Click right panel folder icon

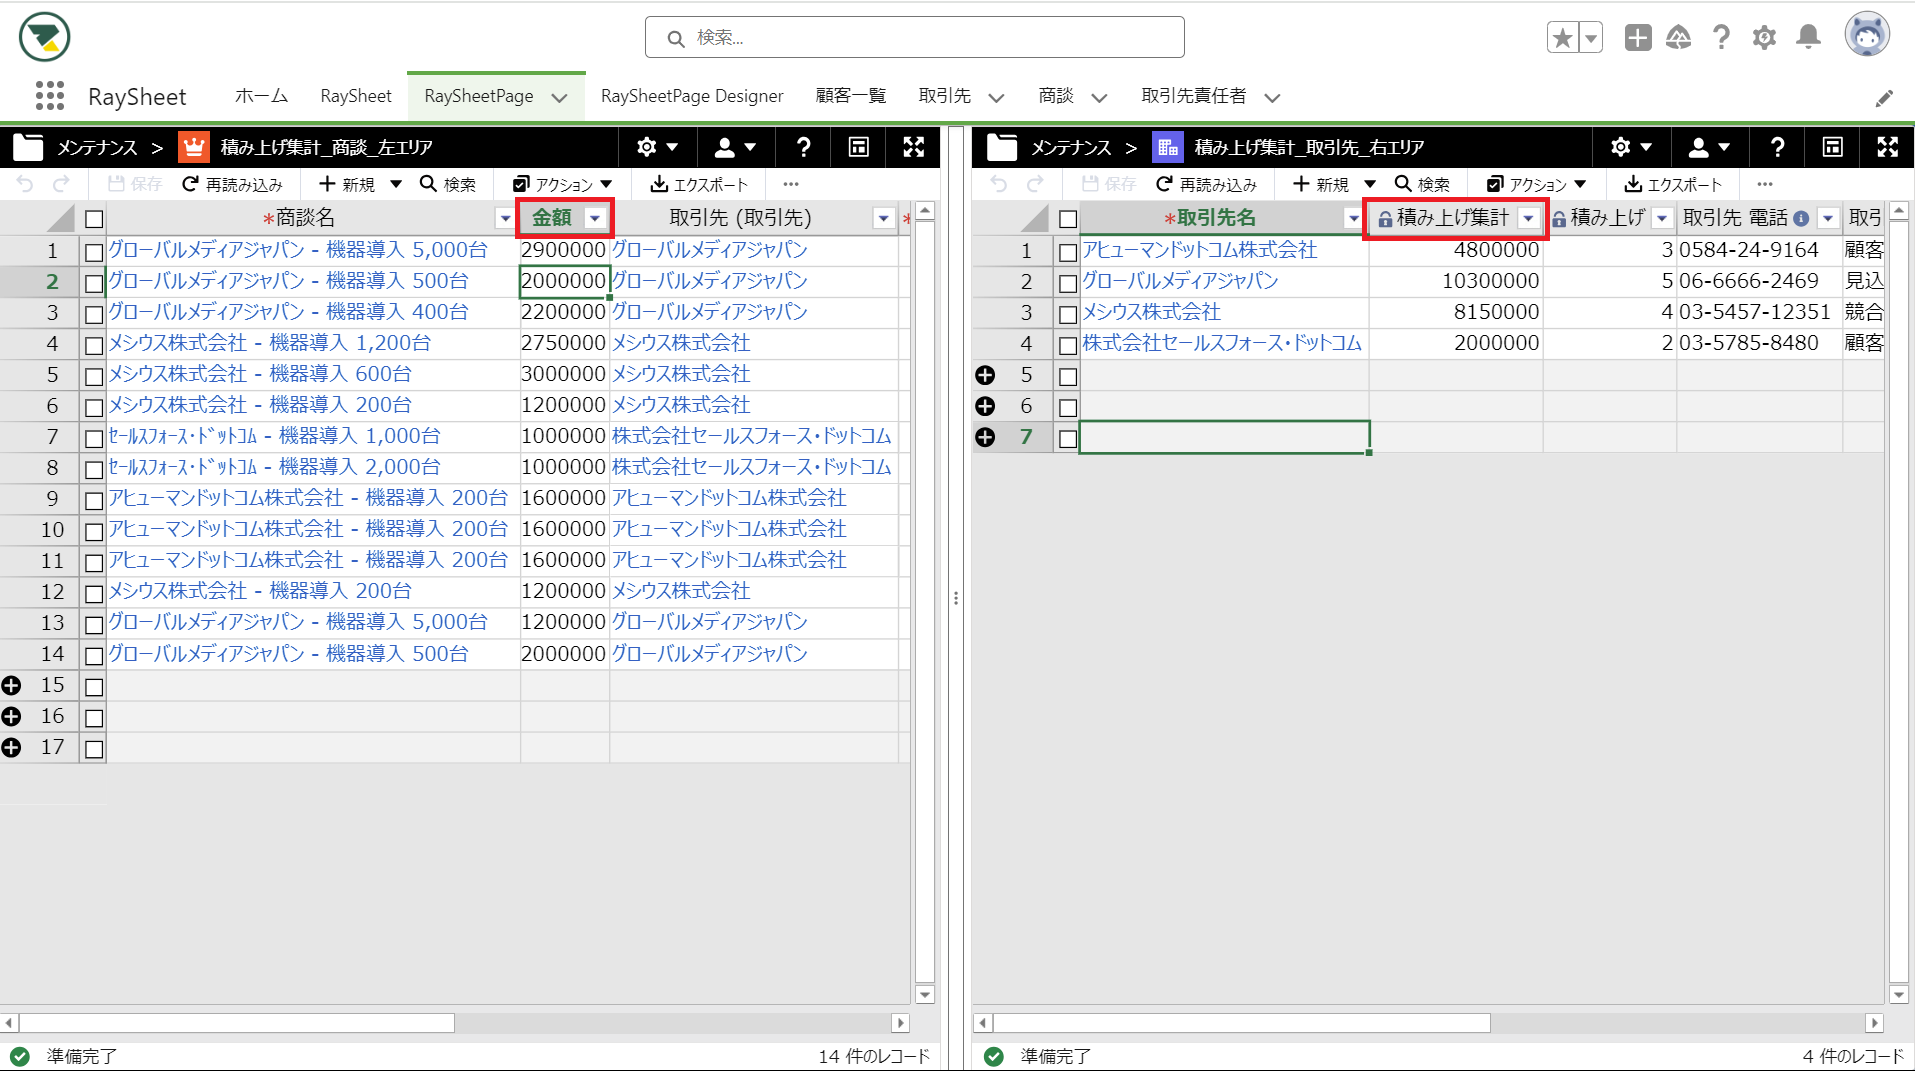pos(1002,147)
